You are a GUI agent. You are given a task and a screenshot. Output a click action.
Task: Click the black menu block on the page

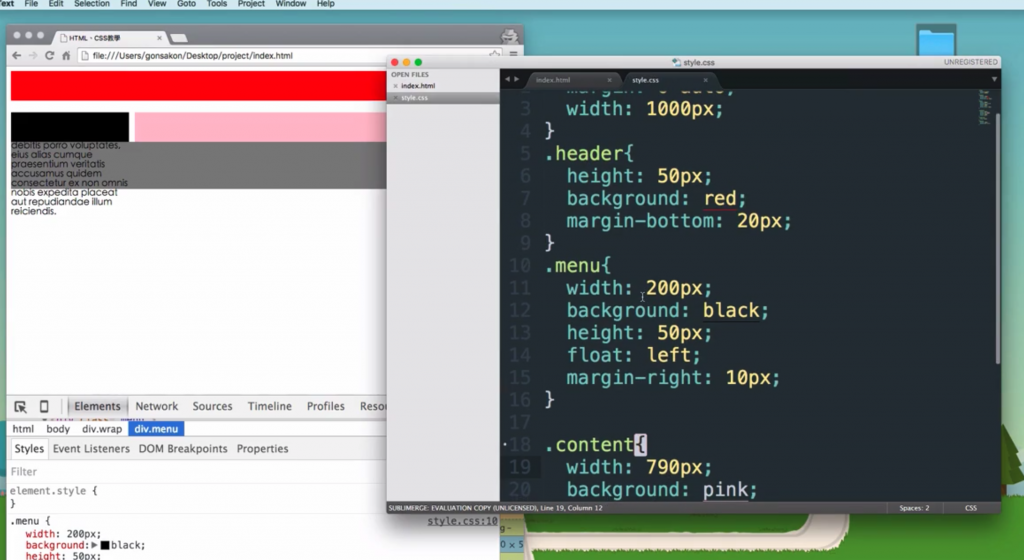click(70, 127)
